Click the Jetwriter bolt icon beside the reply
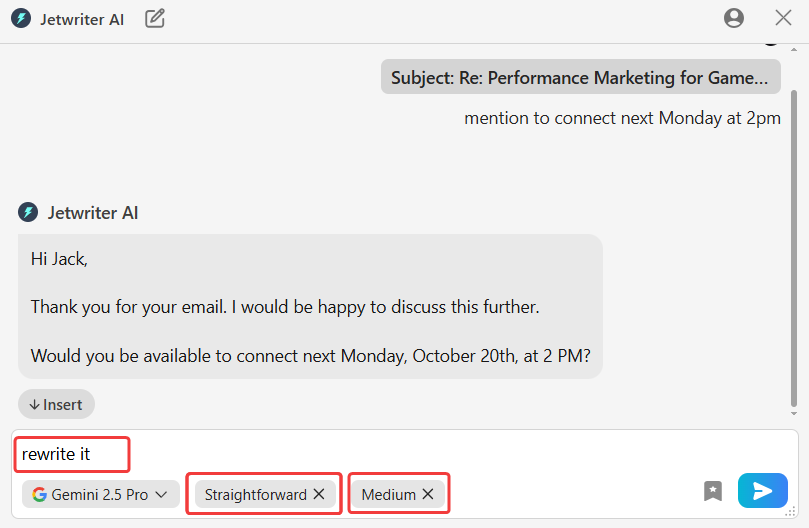Viewport: 809px width, 528px height. [27, 212]
